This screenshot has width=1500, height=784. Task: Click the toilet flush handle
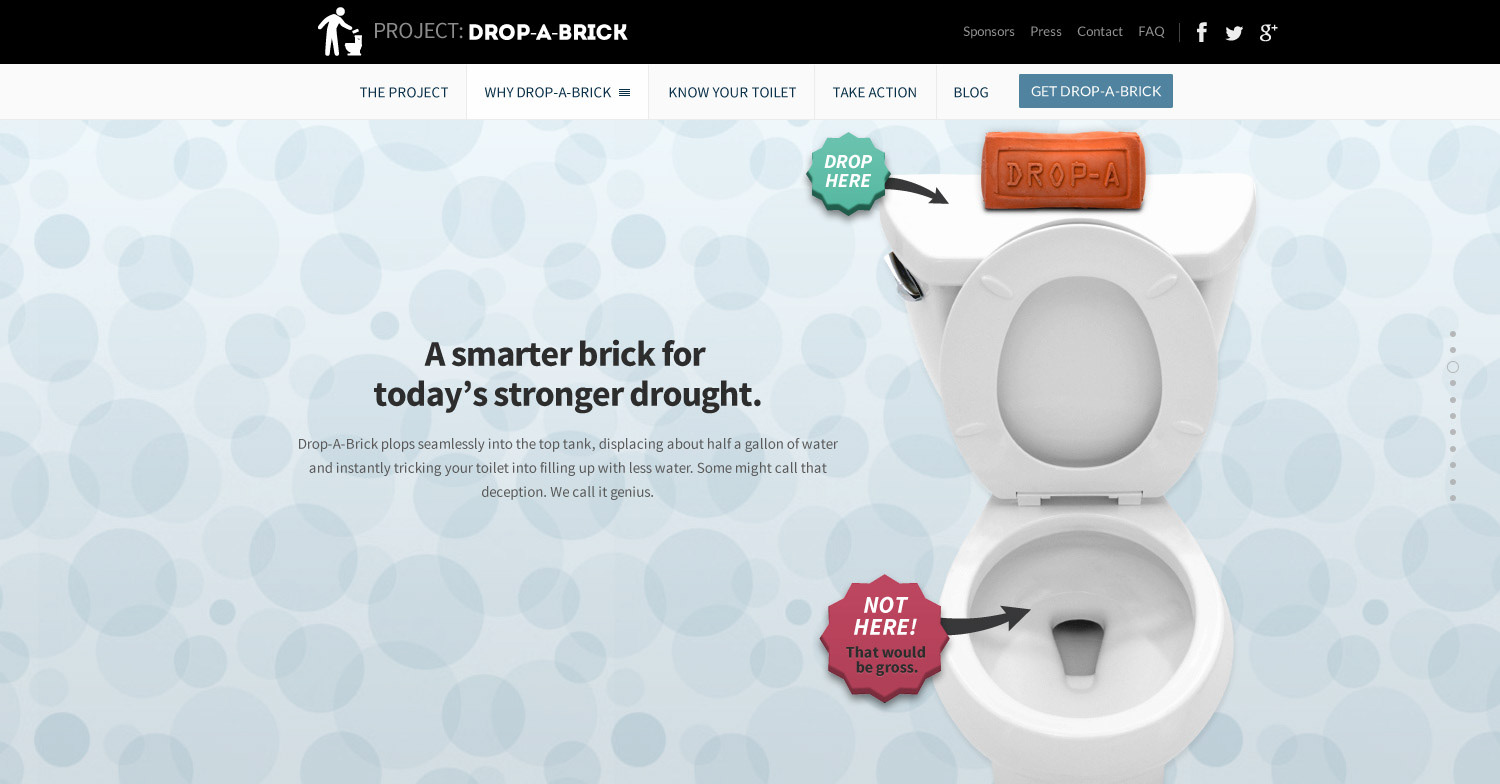[905, 276]
